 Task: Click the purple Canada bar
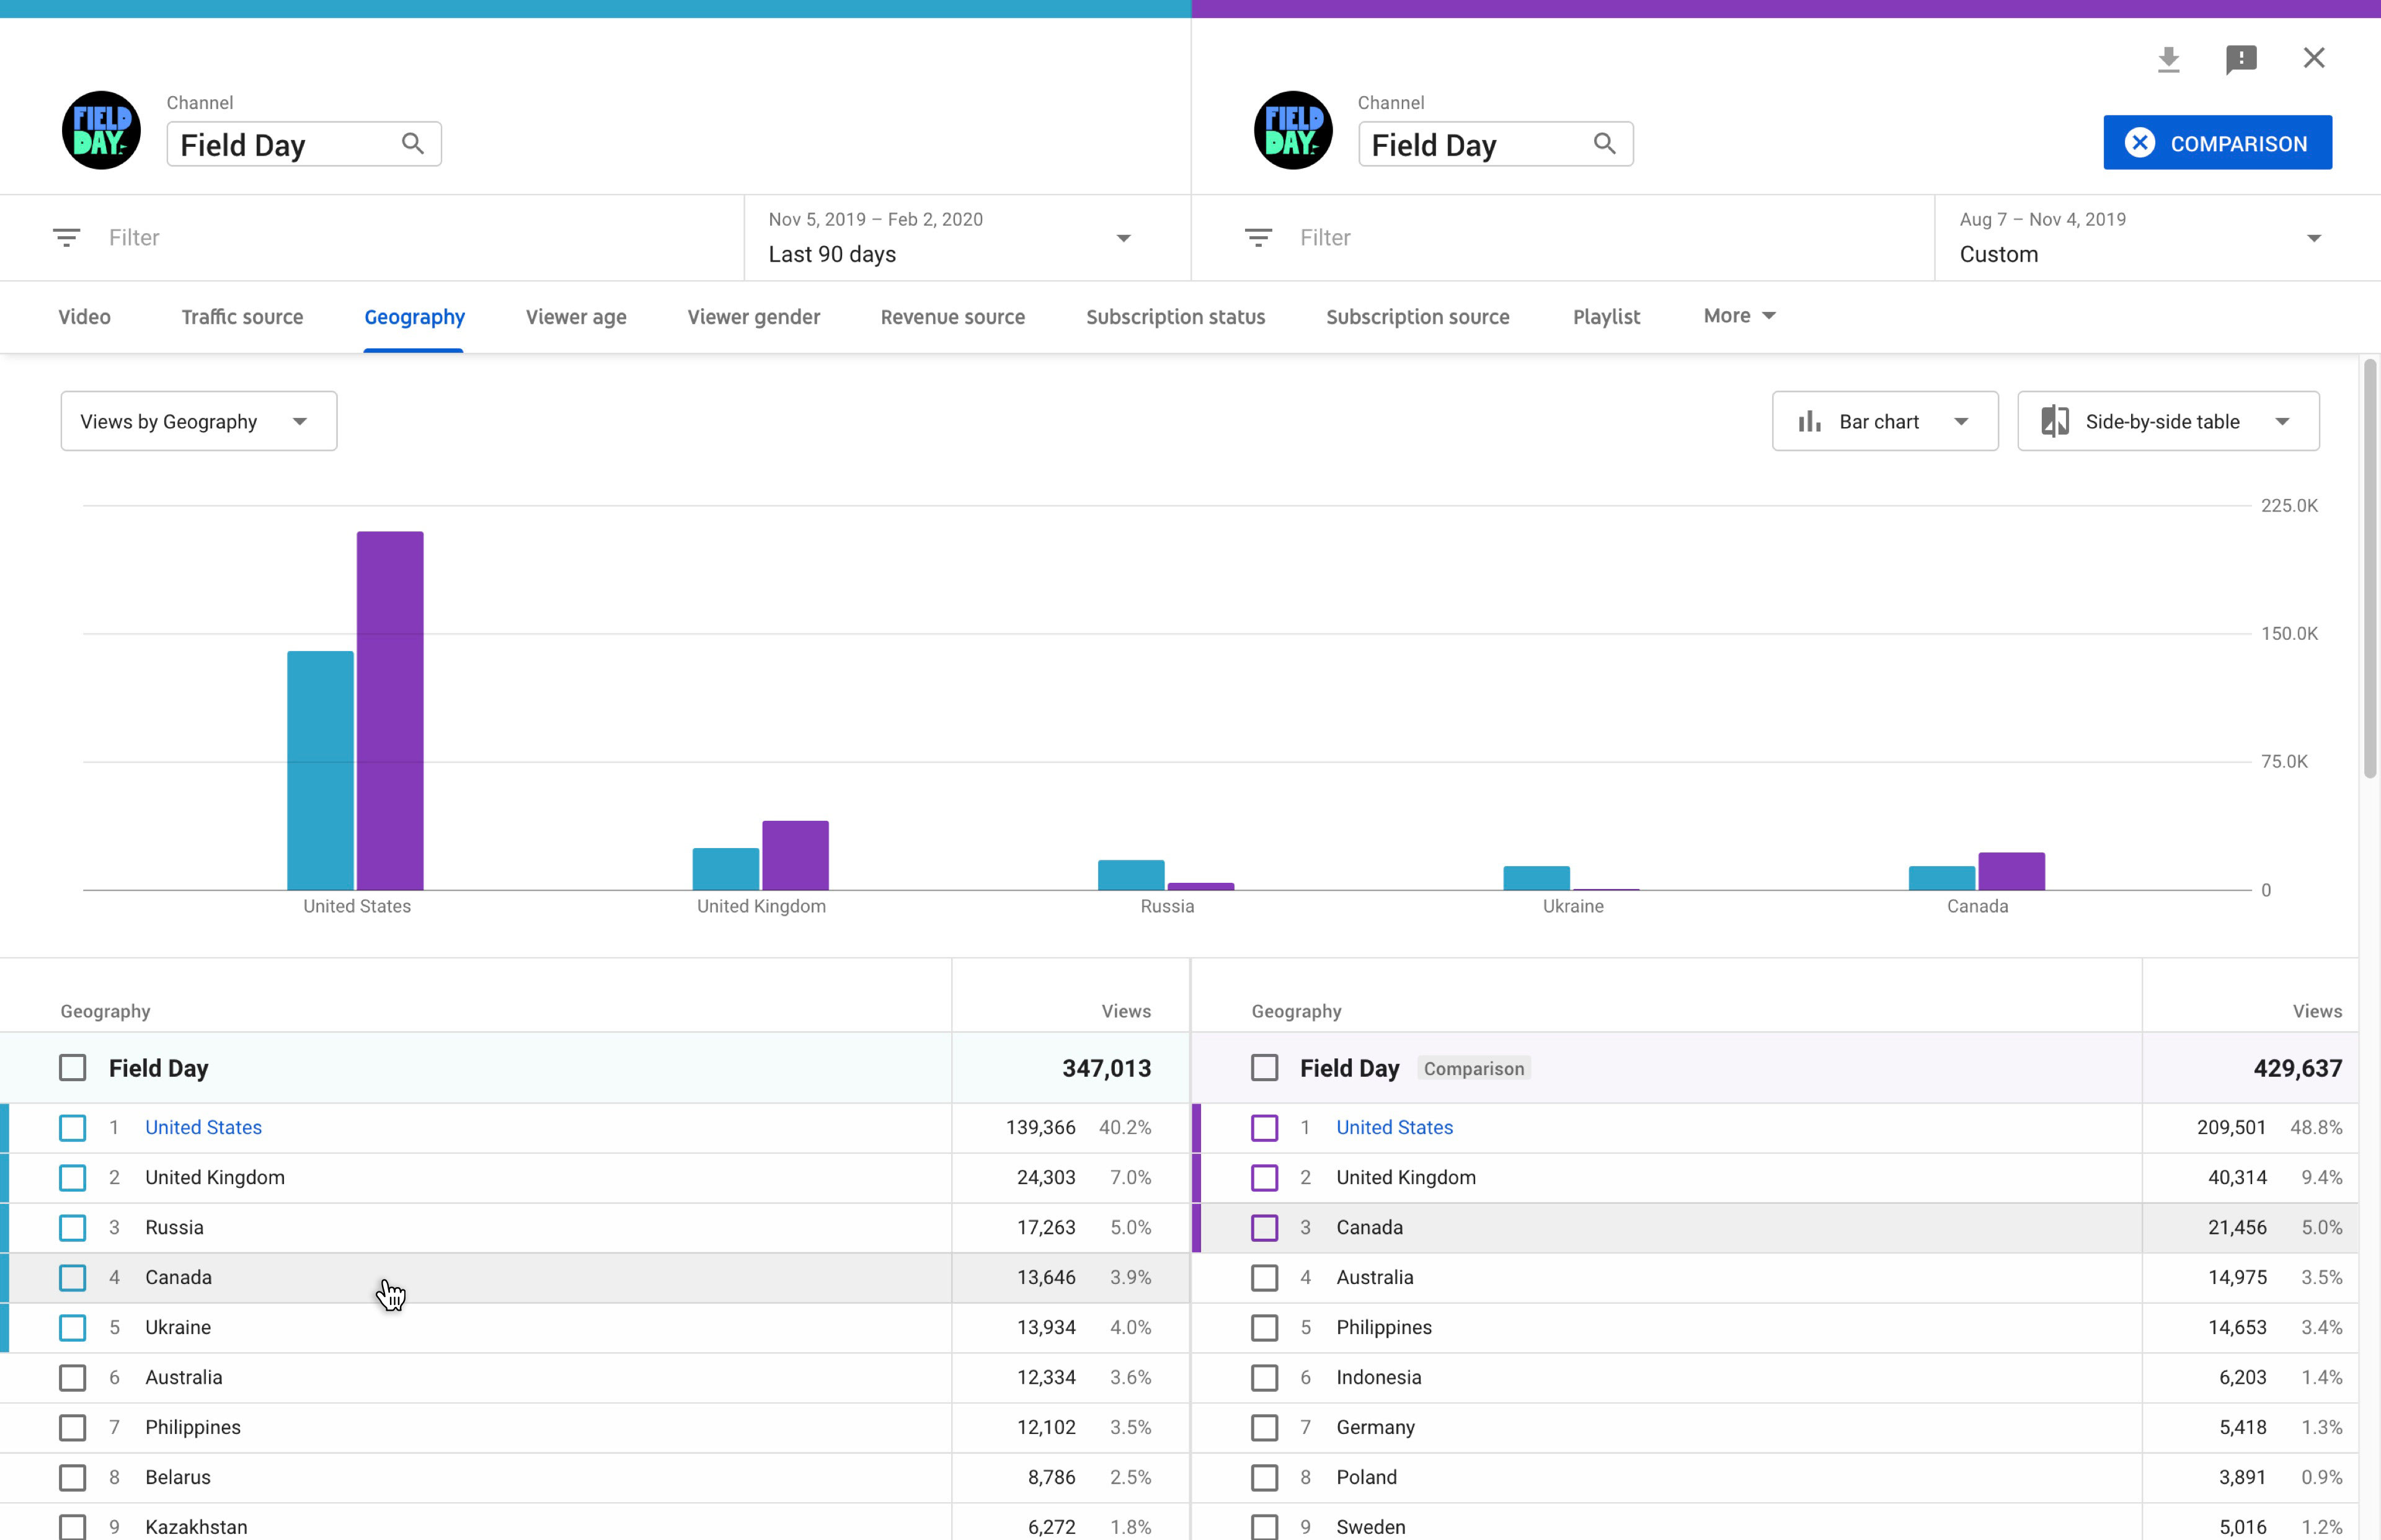[x=2011, y=872]
